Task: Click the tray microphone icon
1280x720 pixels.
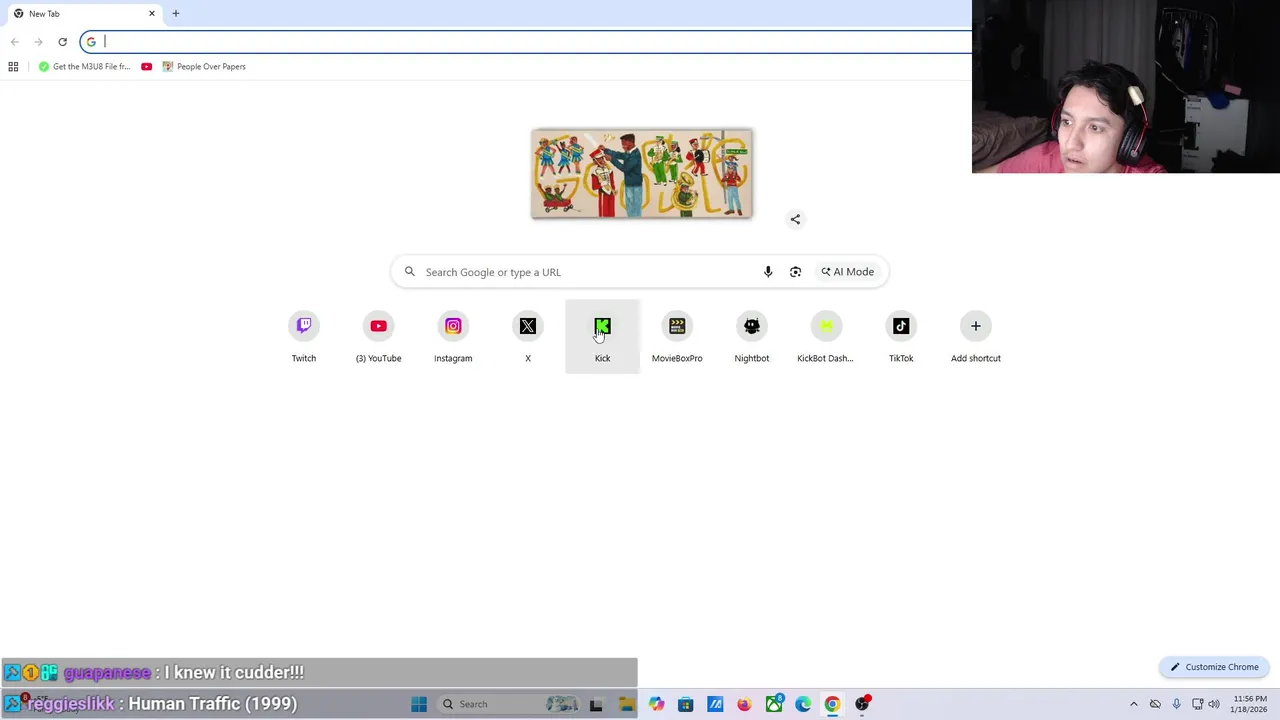Action: tap(1176, 704)
